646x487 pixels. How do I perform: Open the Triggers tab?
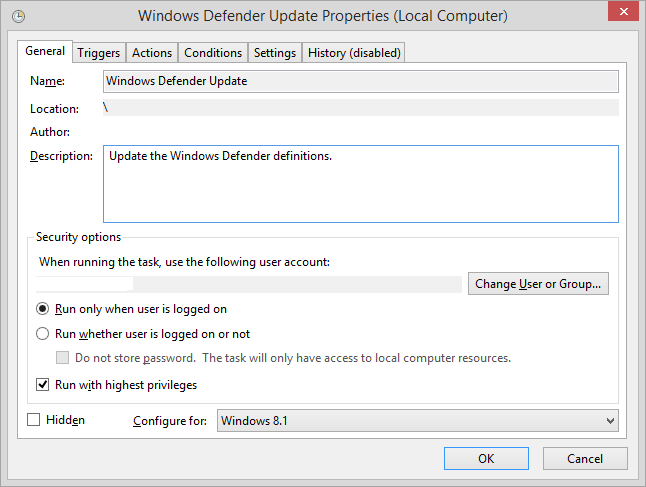point(99,53)
